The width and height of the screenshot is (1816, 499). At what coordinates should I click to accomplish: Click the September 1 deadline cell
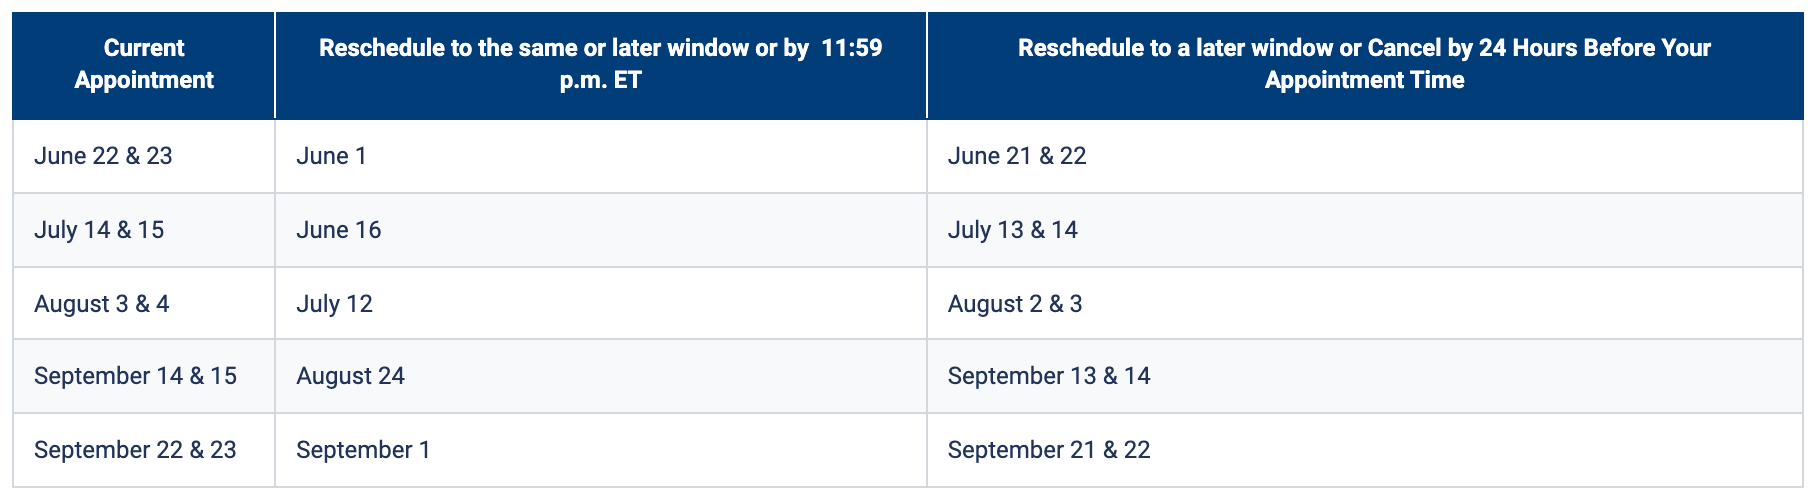click(363, 450)
